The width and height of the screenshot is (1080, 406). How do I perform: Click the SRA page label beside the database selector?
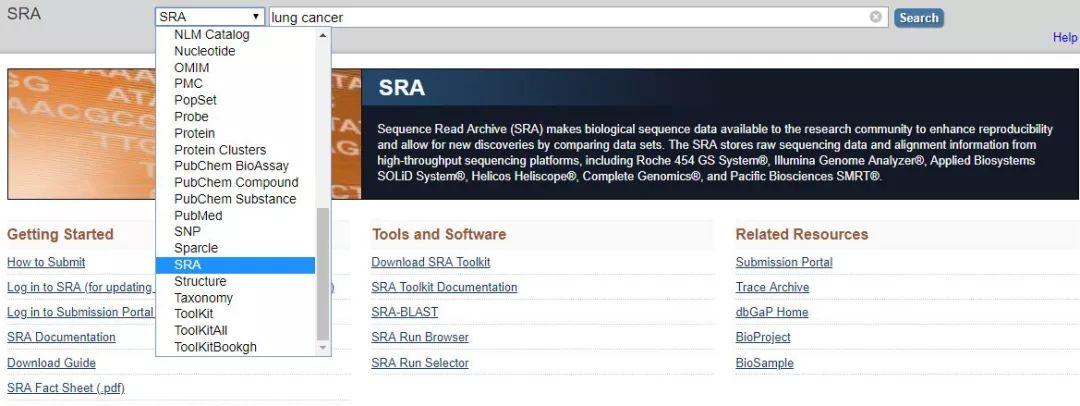point(23,14)
